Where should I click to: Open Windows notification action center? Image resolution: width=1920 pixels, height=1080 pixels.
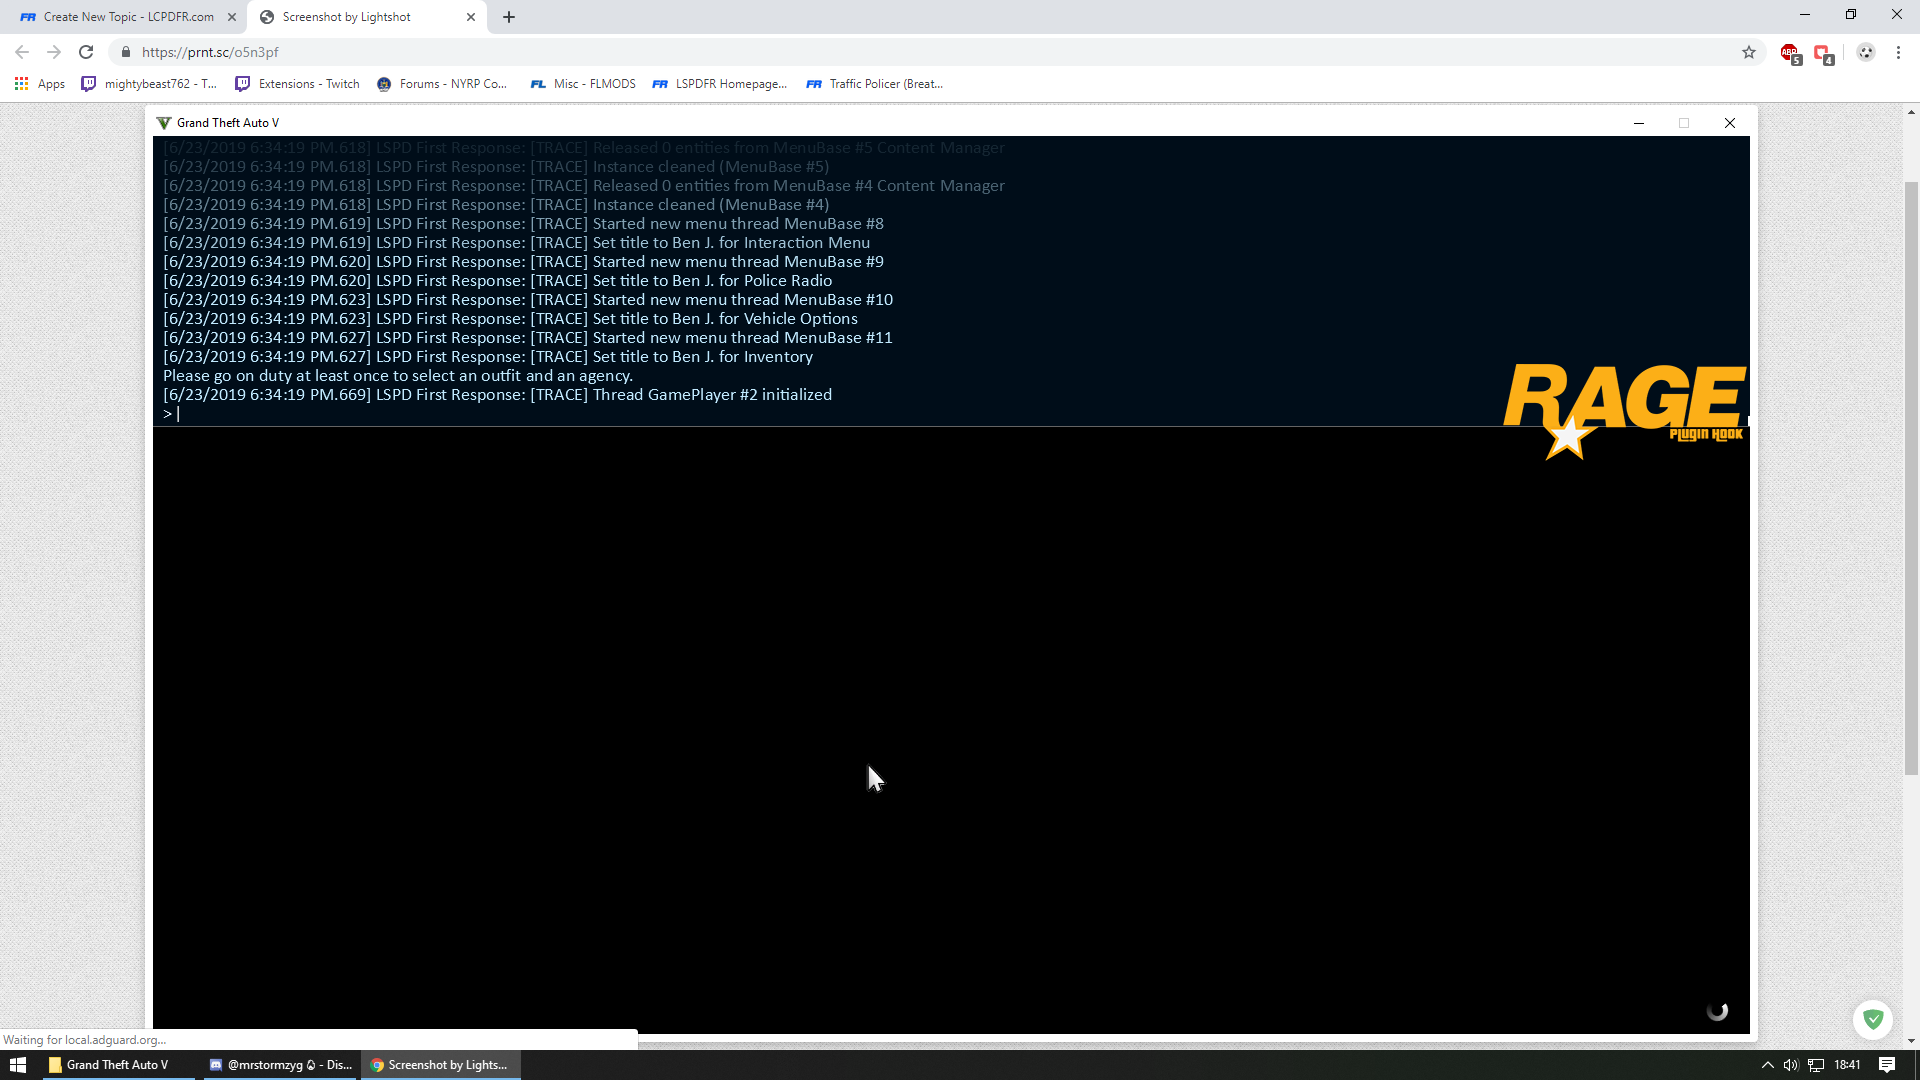click(1887, 1065)
